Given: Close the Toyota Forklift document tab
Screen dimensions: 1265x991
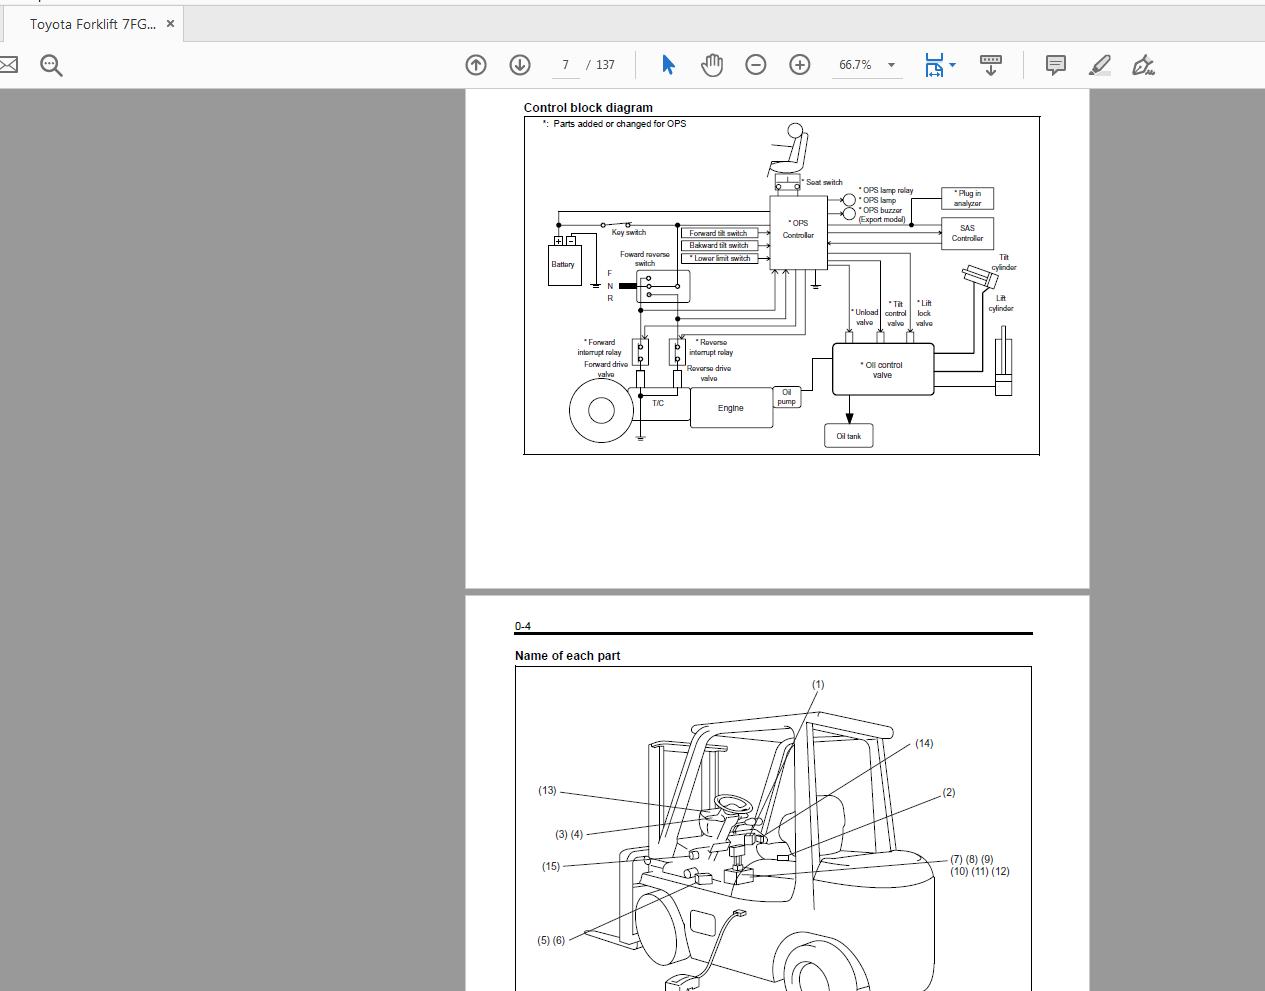Looking at the screenshot, I should click(170, 24).
